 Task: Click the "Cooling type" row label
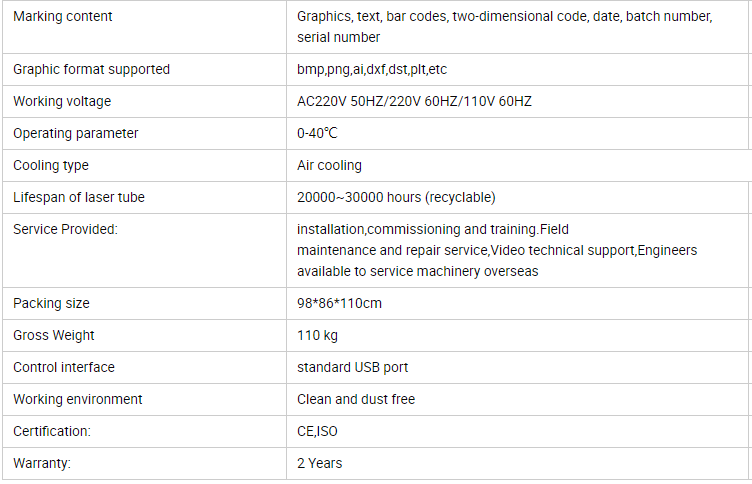pyautogui.click(x=51, y=166)
